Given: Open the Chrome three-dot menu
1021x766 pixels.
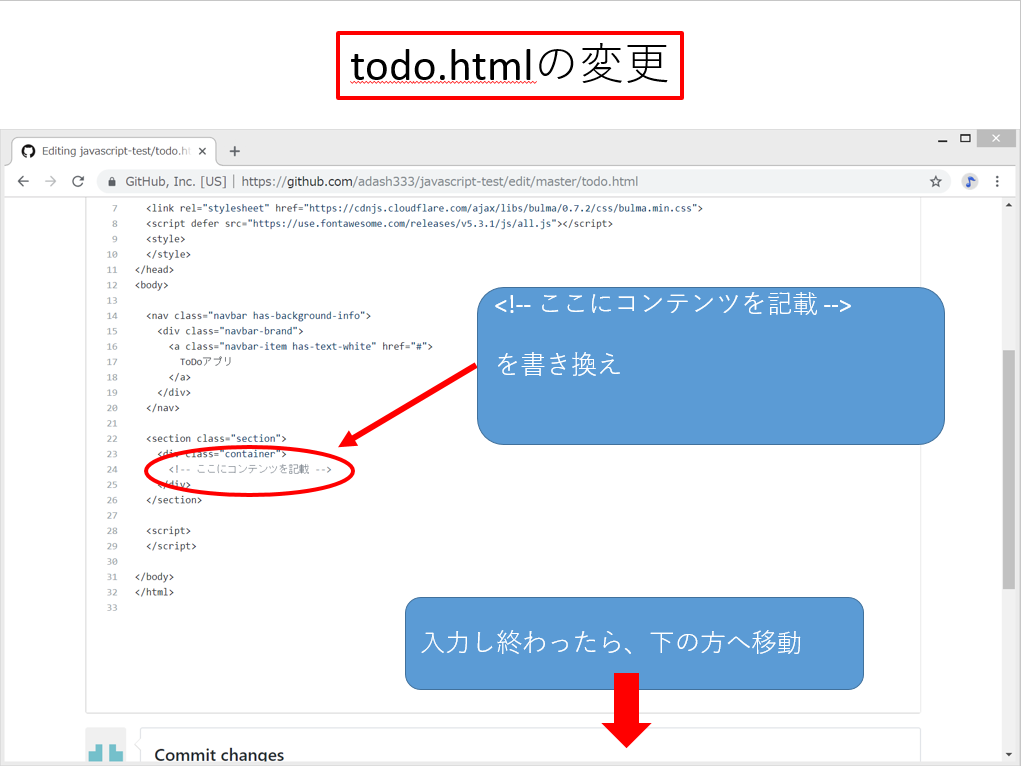Looking at the screenshot, I should click(997, 182).
